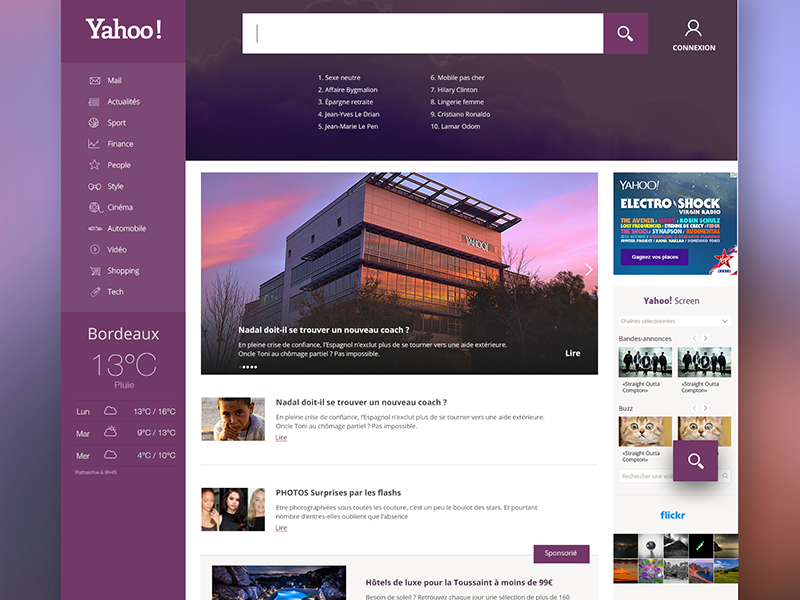
Task: Show next Bandes-annonces videos
Action: pos(706,338)
